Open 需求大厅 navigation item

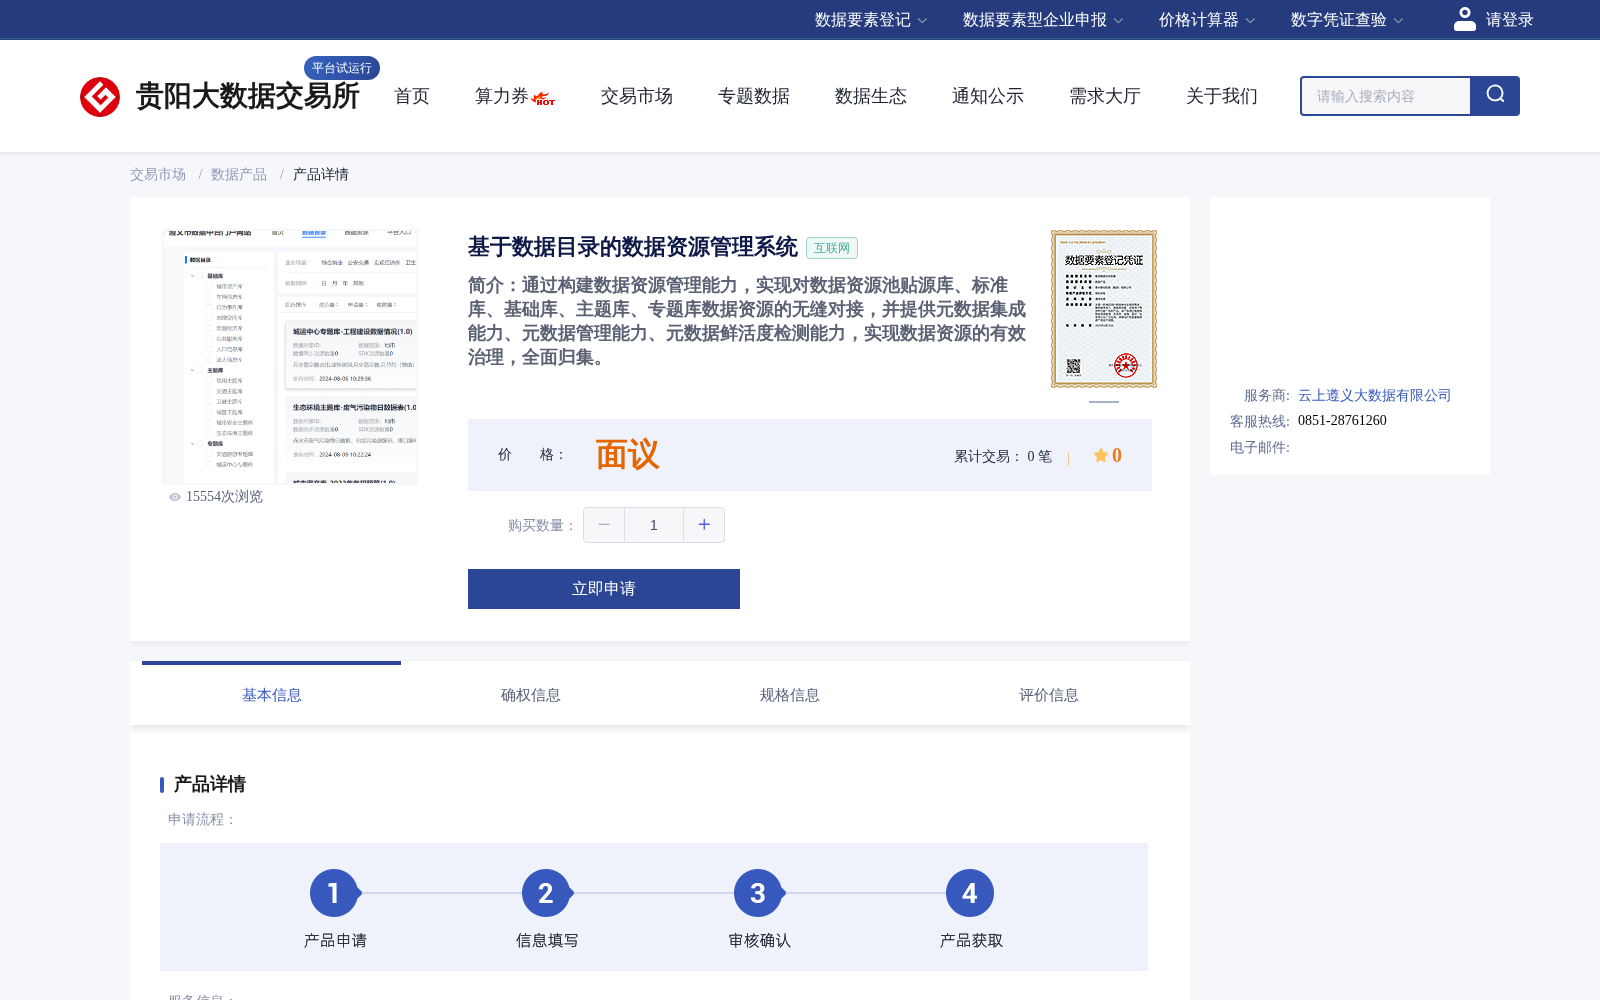click(x=1105, y=96)
